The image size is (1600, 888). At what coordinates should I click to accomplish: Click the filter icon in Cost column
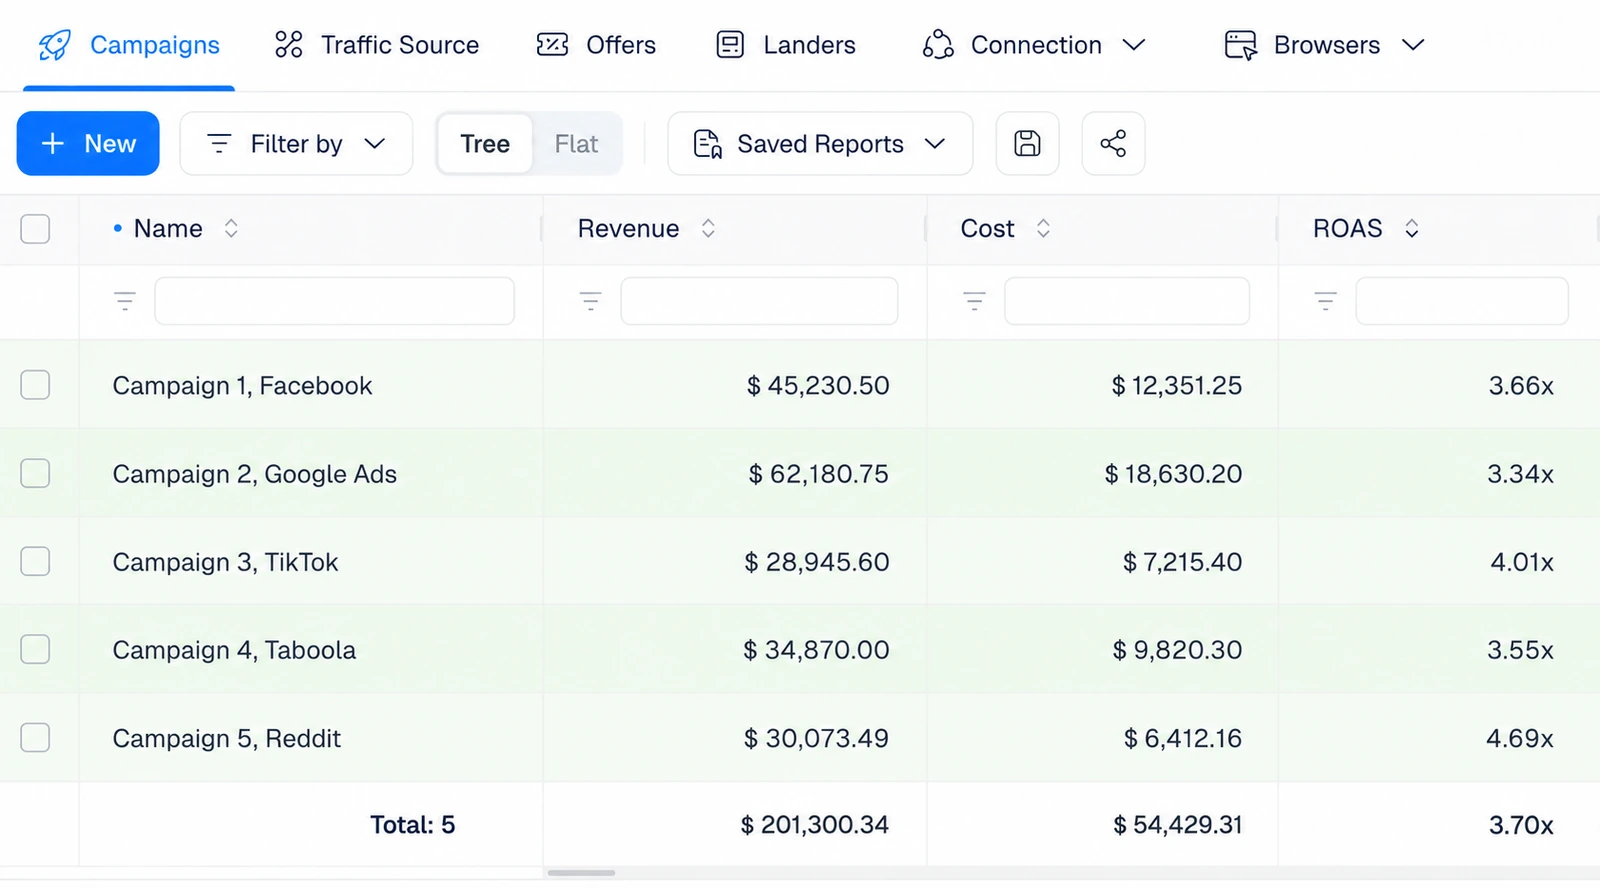pyautogui.click(x=974, y=301)
